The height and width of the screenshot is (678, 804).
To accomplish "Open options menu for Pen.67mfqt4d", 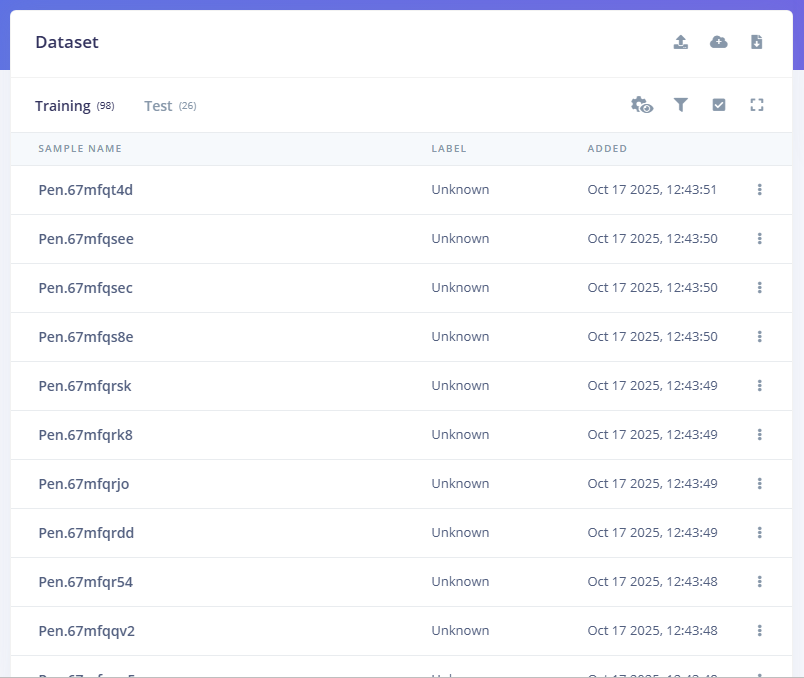I will 760,190.
